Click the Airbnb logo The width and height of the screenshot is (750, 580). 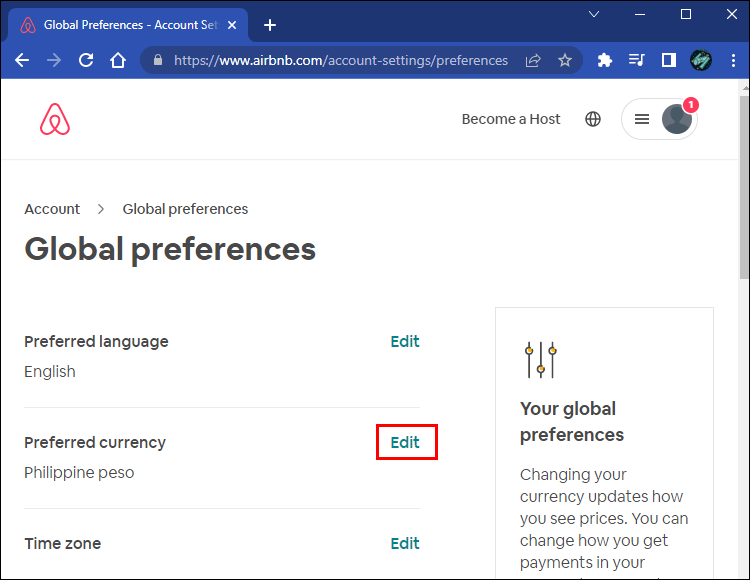pyautogui.click(x=55, y=119)
